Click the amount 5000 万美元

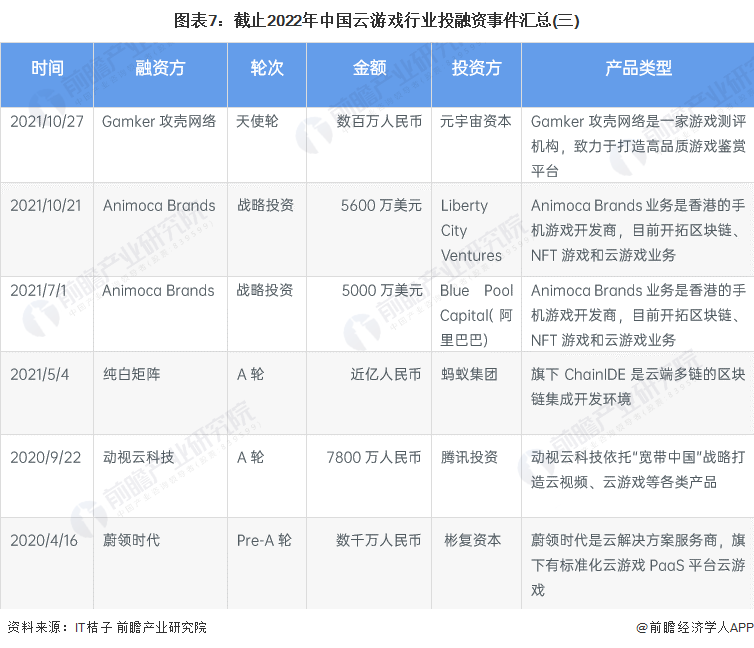click(x=382, y=291)
